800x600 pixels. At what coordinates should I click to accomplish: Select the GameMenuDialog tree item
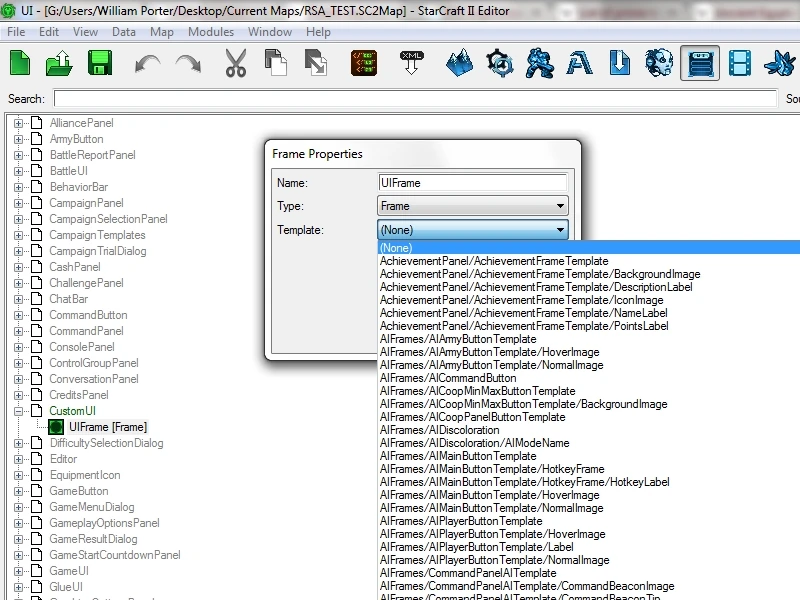(92, 507)
